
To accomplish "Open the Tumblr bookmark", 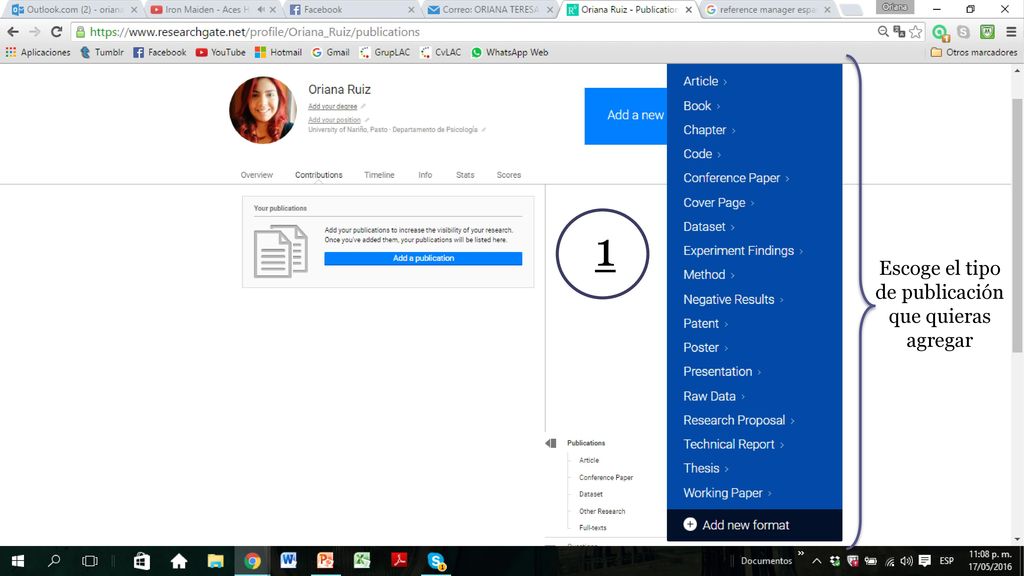I will 102,52.
